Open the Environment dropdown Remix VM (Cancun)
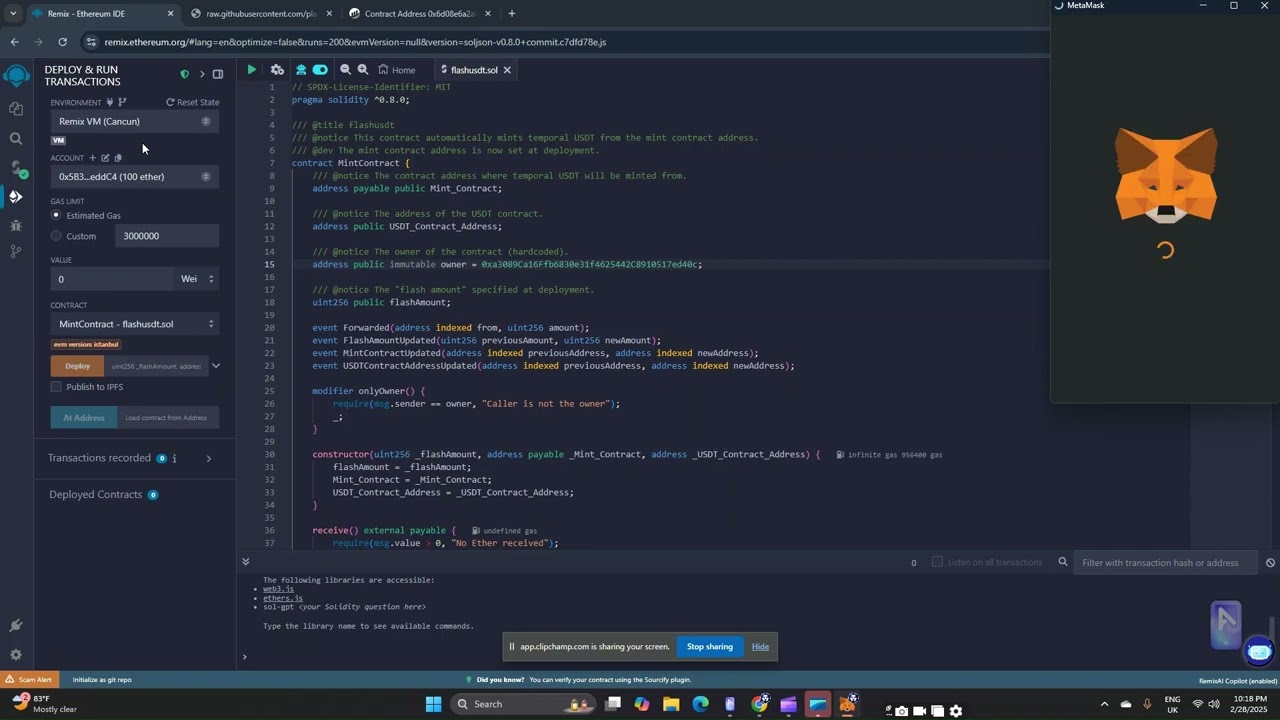Screen dimensions: 1280x720 (135, 121)
